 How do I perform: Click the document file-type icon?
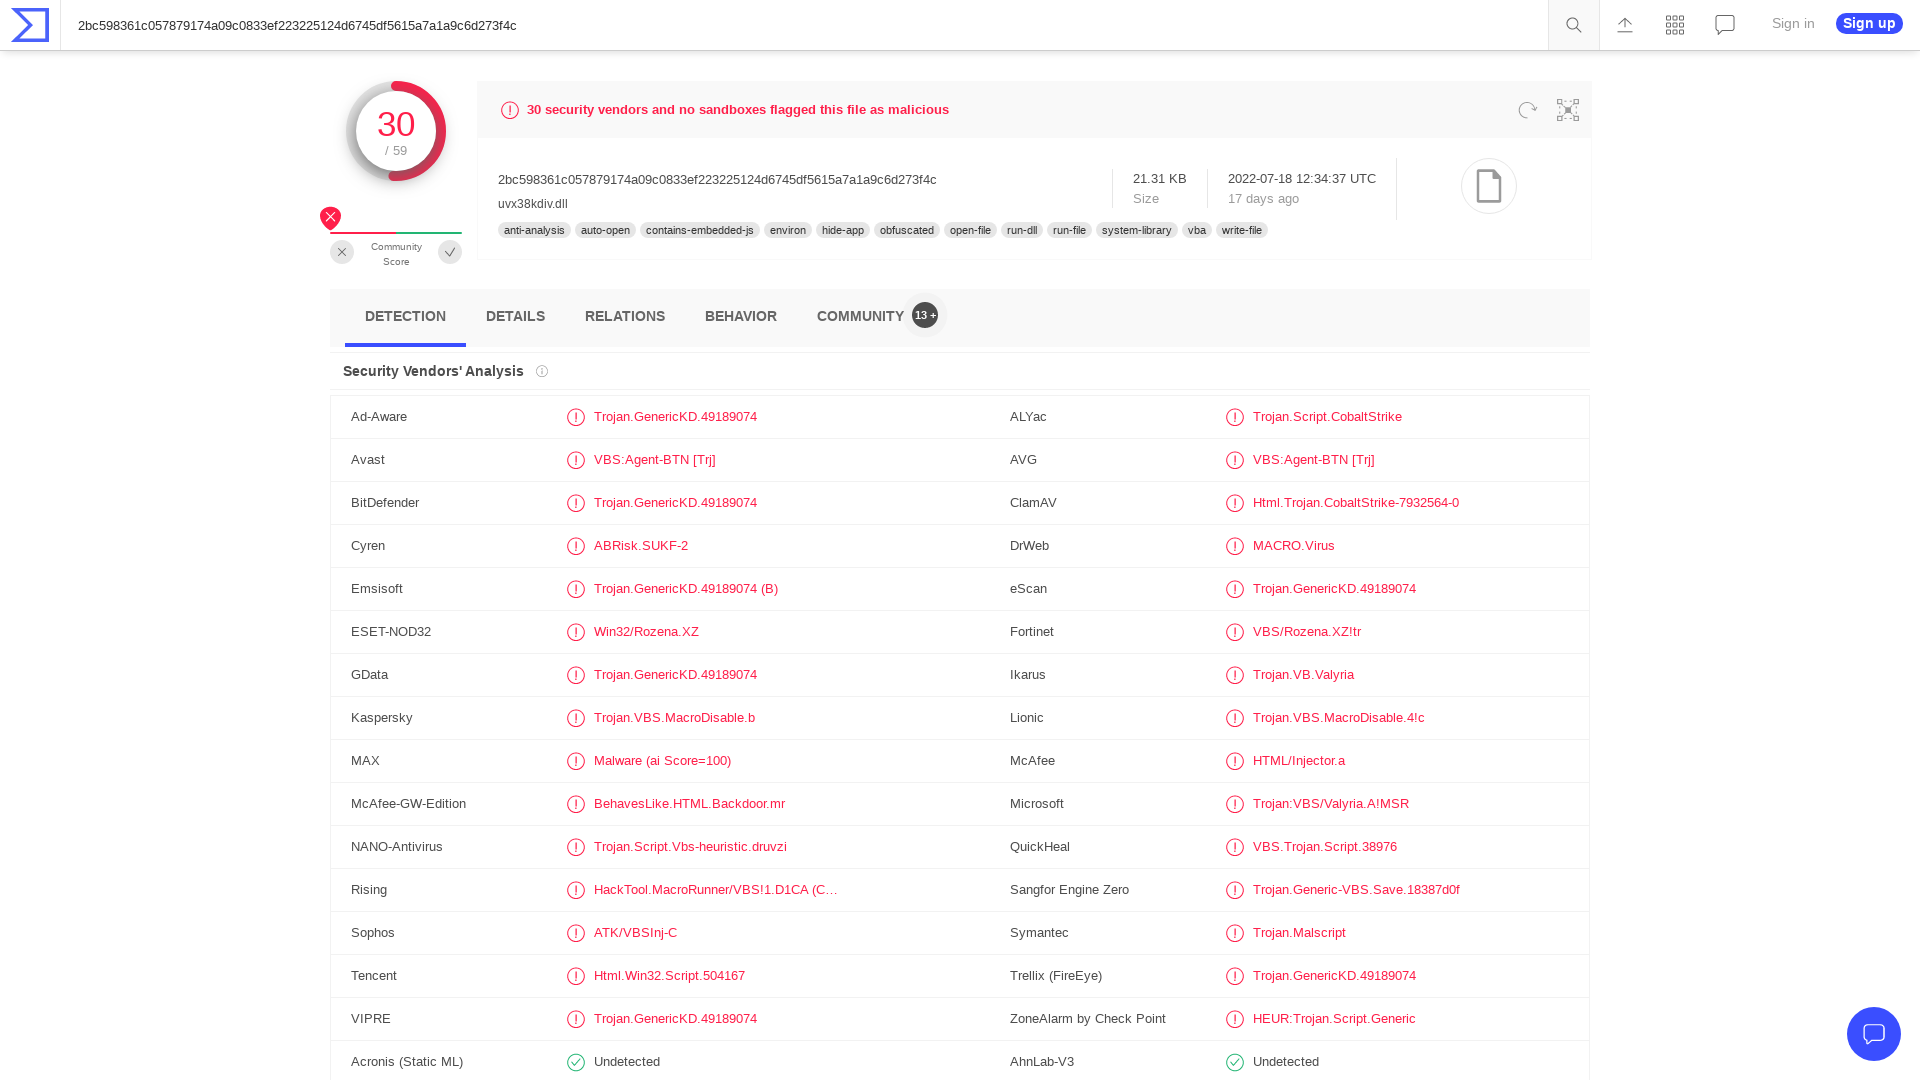1489,186
